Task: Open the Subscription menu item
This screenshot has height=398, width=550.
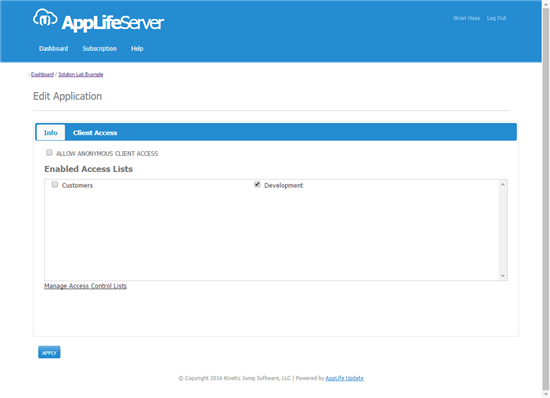Action: tap(100, 48)
